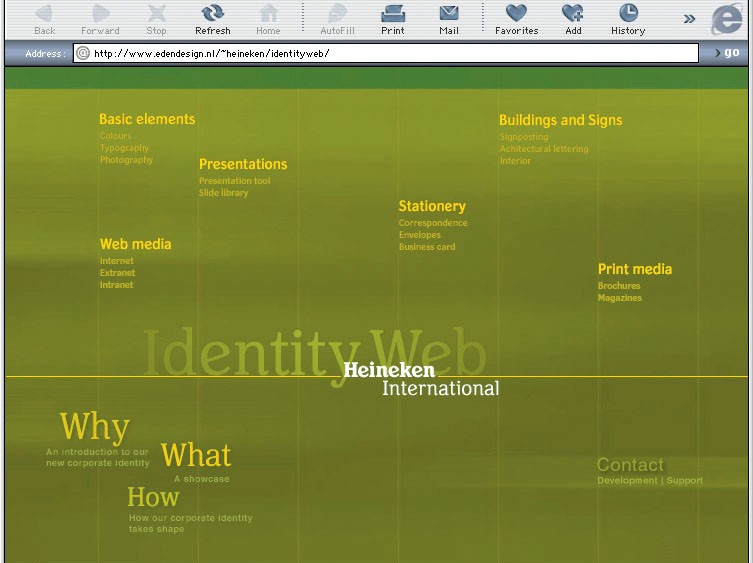The width and height of the screenshot is (753, 563).
Task: Refresh the page using the Refresh icon
Action: pyautogui.click(x=212, y=13)
